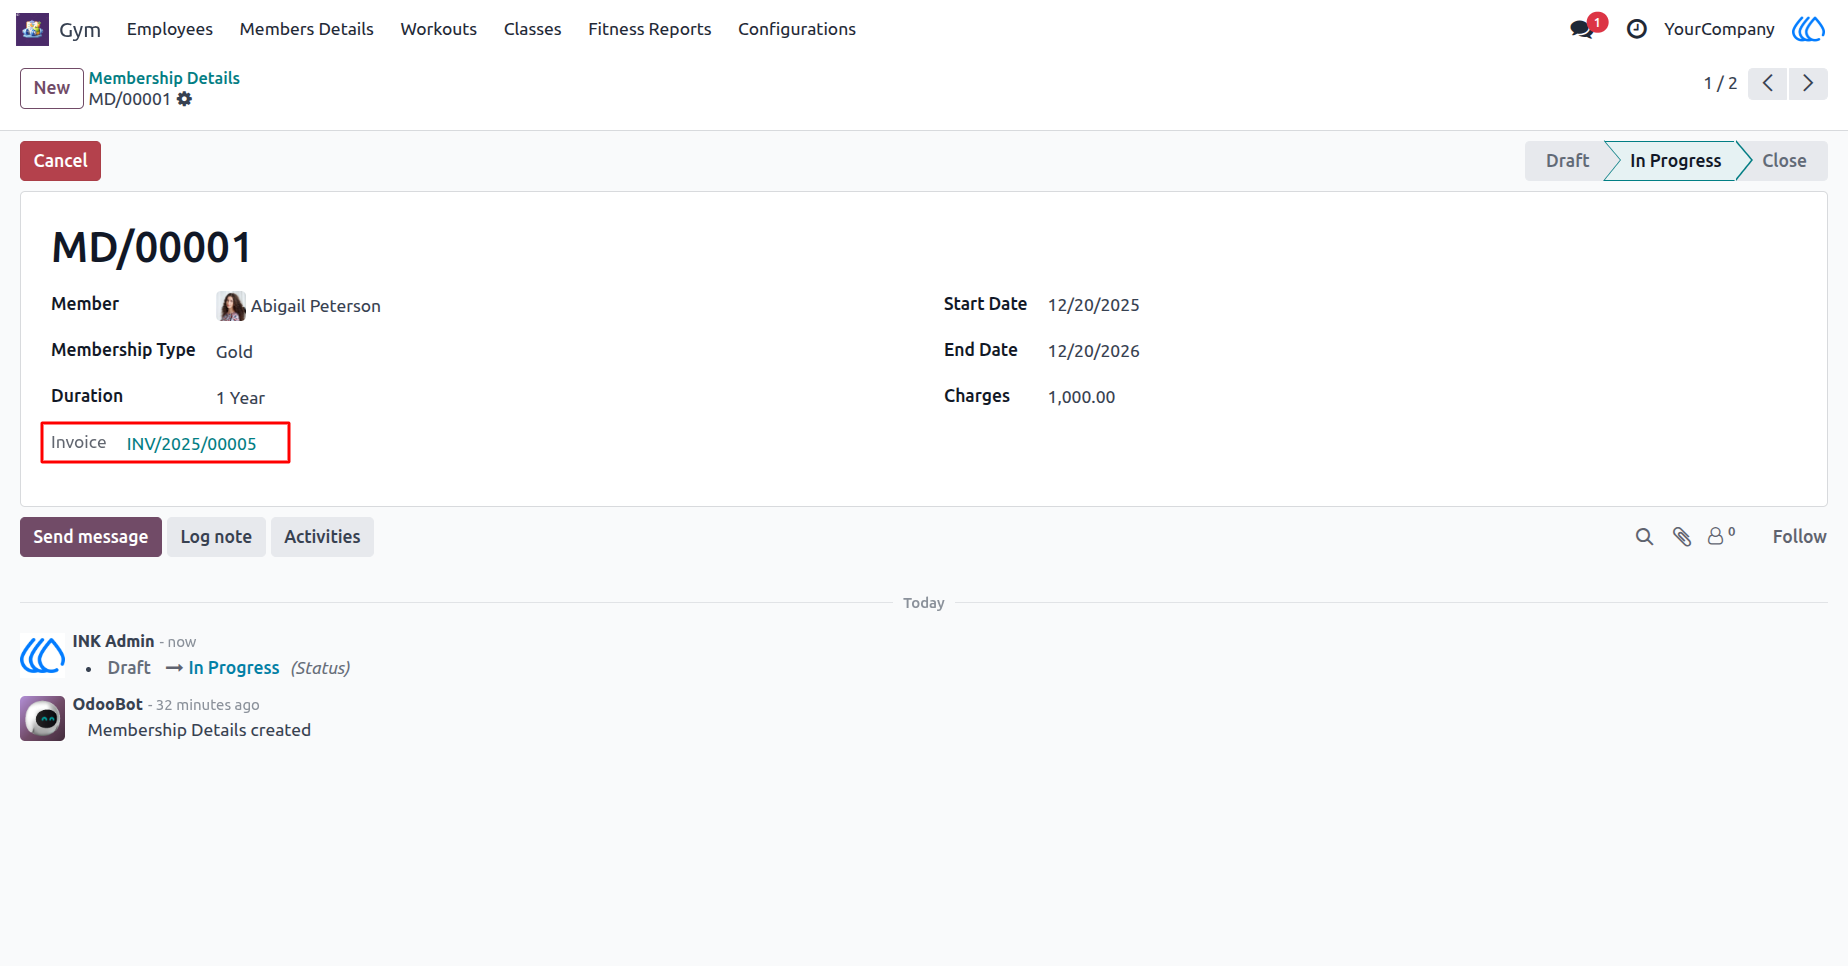The height and width of the screenshot is (966, 1848).
Task: Click the member name Abigail Peterson
Action: click(x=316, y=306)
